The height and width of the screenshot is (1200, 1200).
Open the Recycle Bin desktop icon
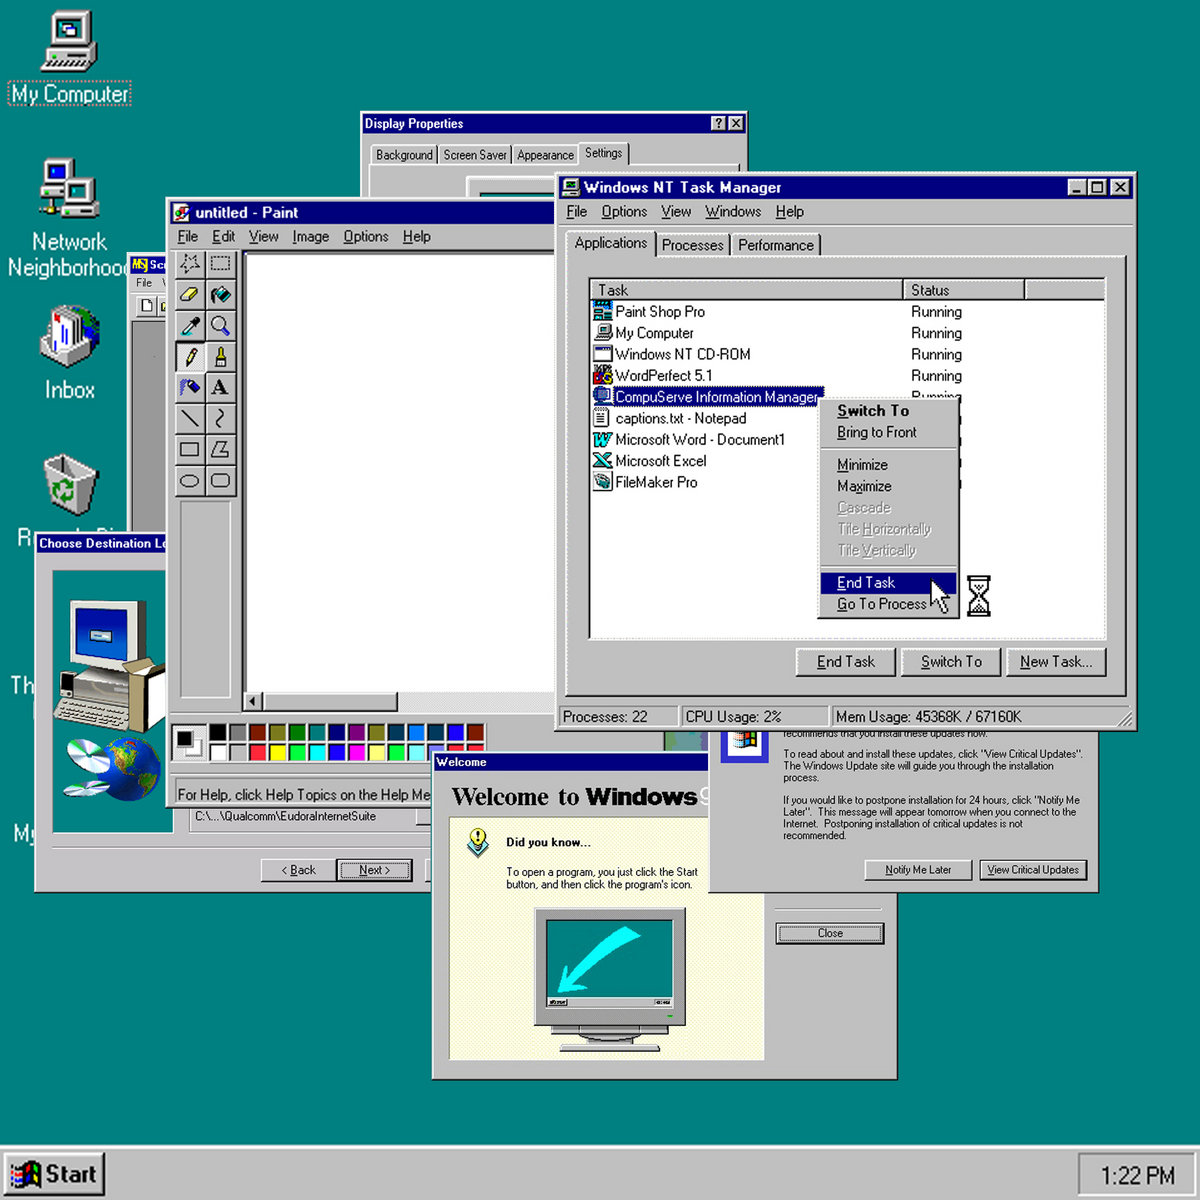pos(70,486)
